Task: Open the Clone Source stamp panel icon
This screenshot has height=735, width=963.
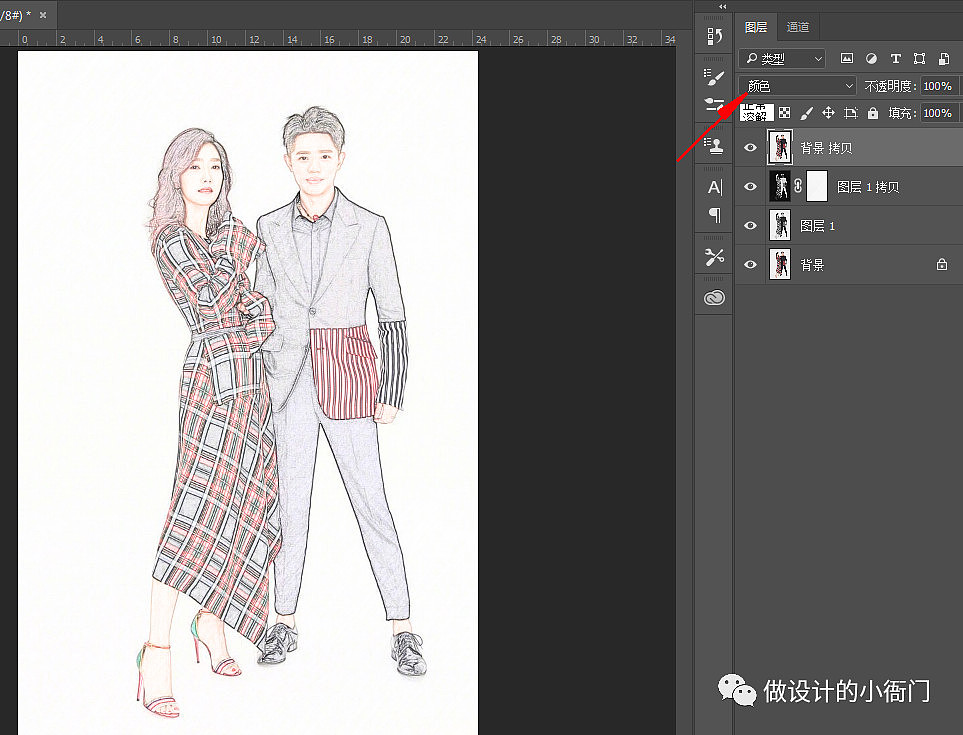Action: tap(714, 146)
